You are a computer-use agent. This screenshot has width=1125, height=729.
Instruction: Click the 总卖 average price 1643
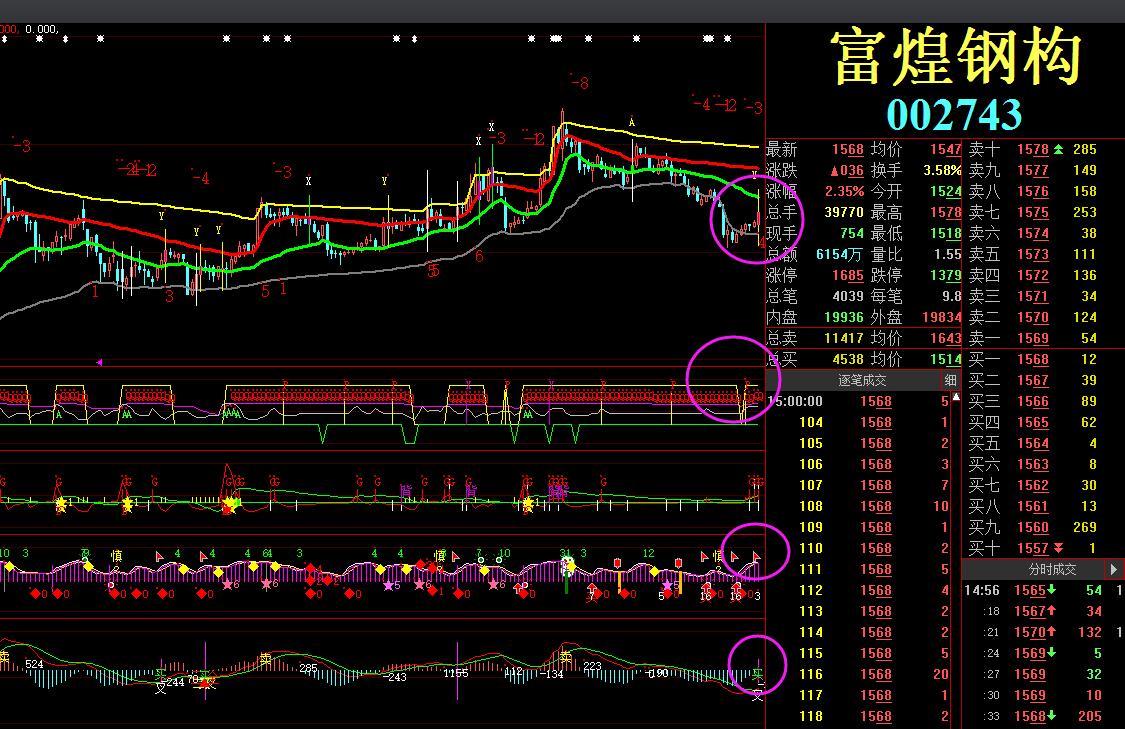tap(946, 338)
